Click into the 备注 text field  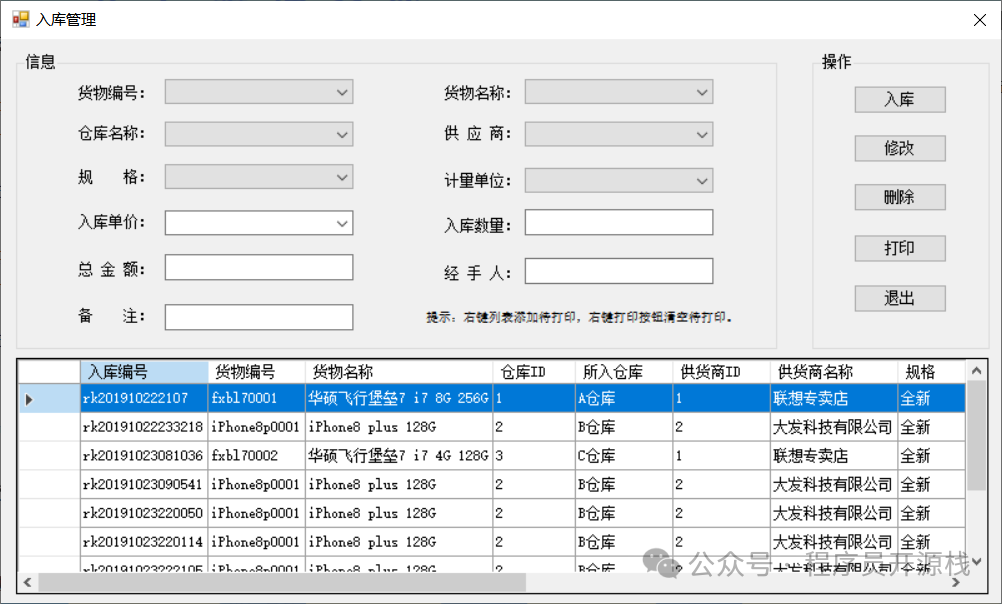click(258, 317)
